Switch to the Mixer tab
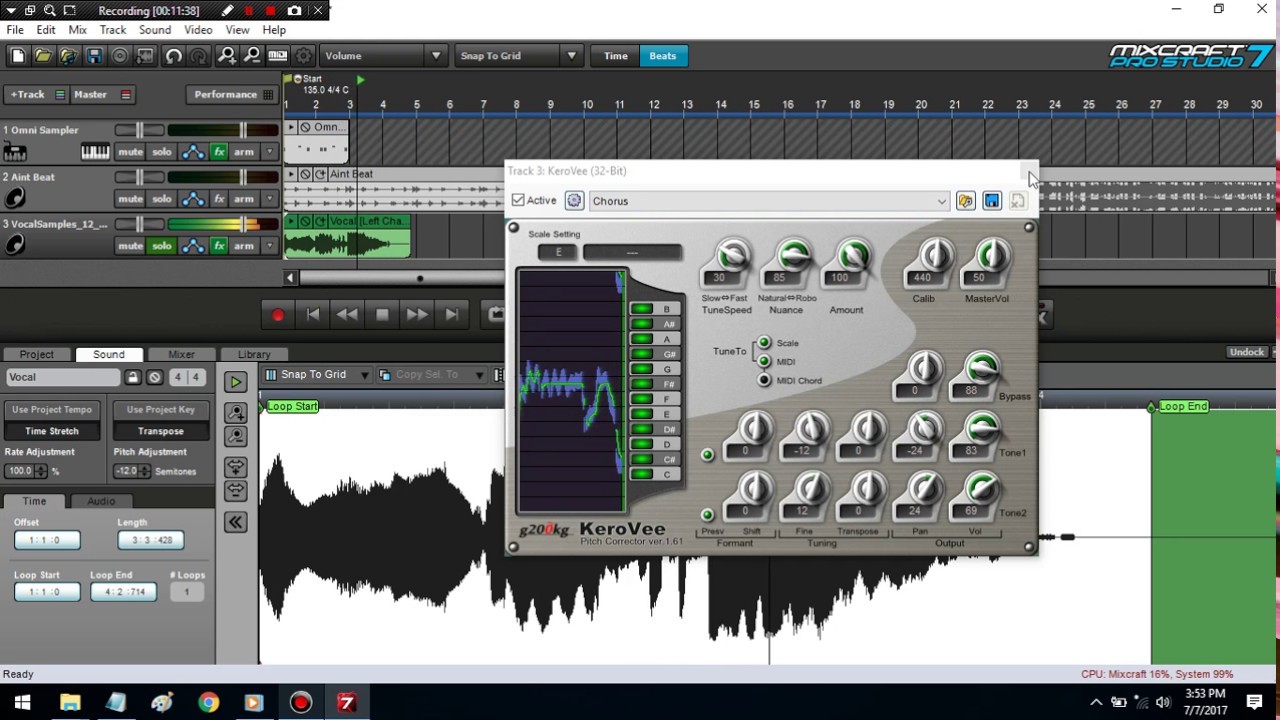 tap(181, 354)
